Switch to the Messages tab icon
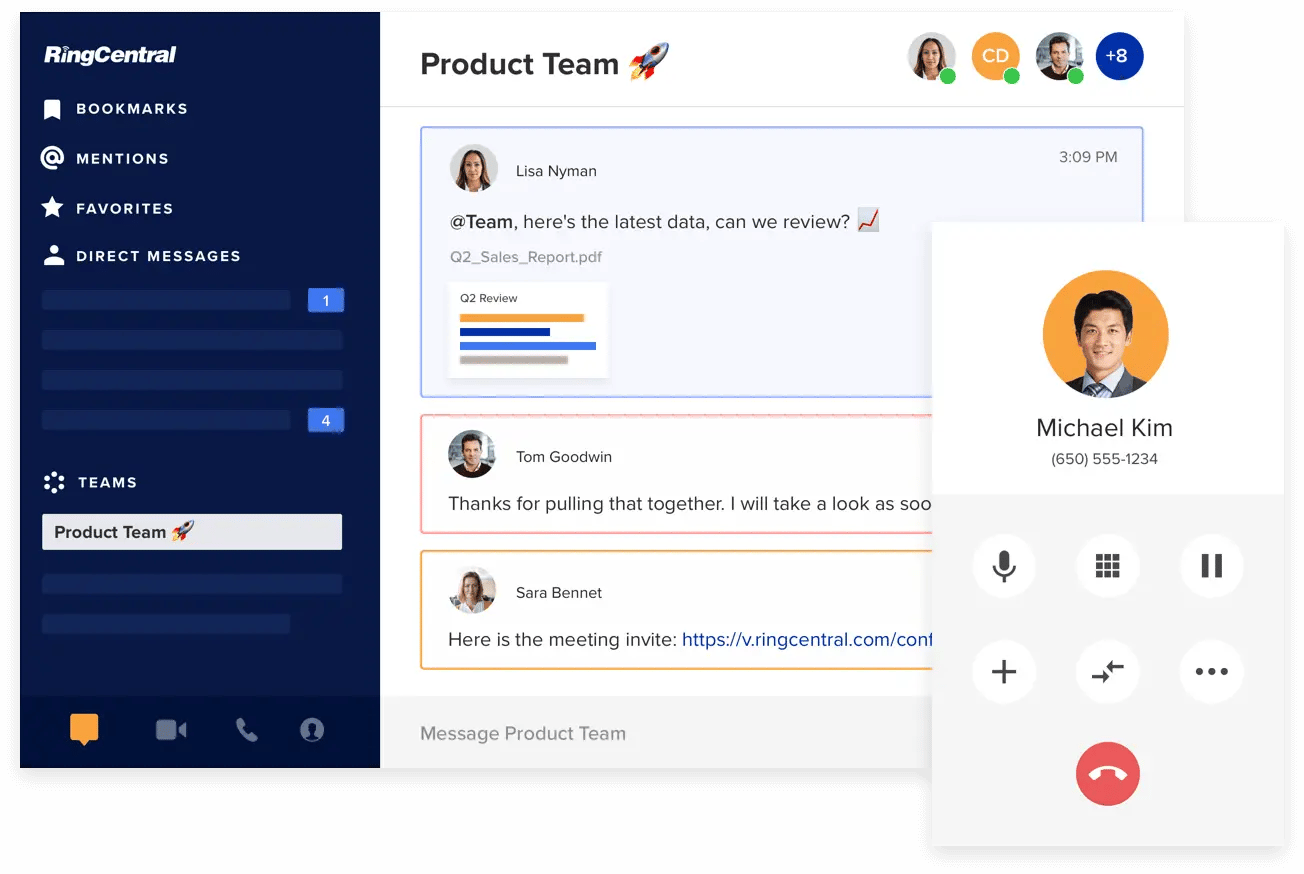The image size is (1304, 874). click(x=84, y=729)
